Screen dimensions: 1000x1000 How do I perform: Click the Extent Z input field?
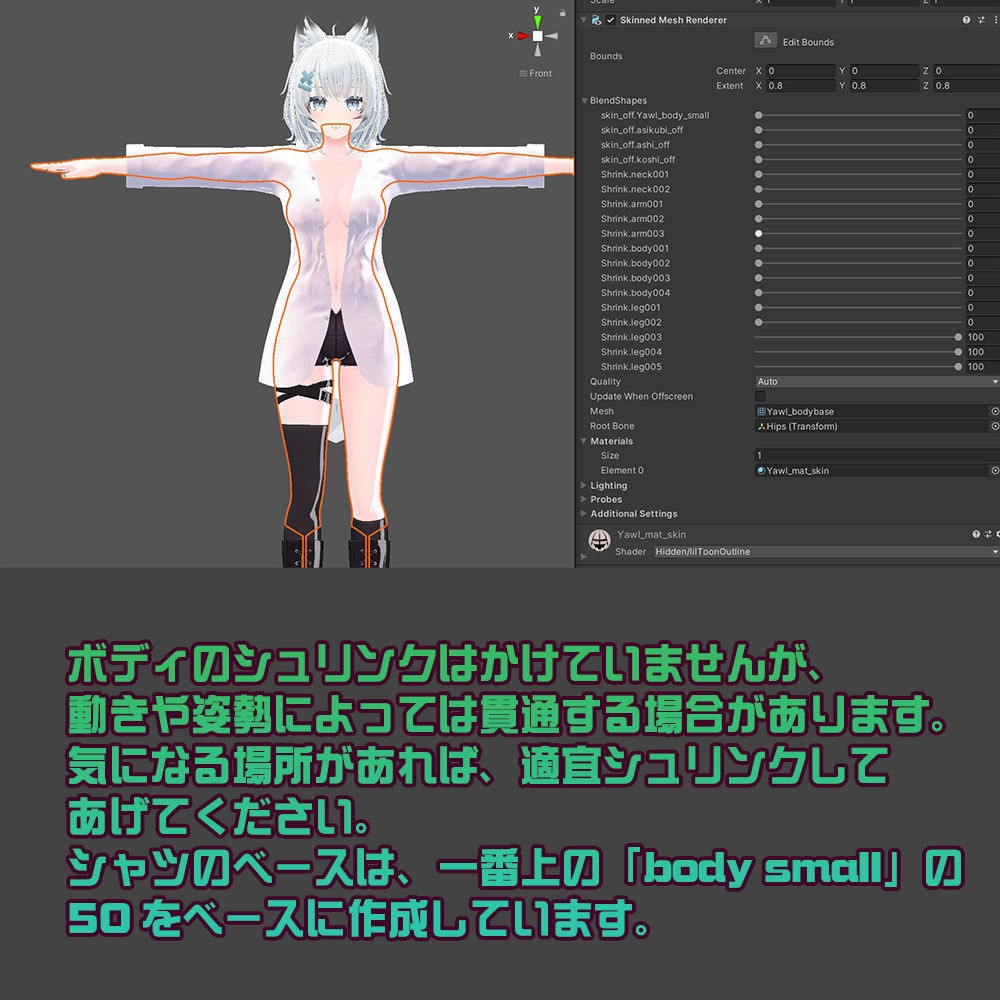click(x=966, y=85)
